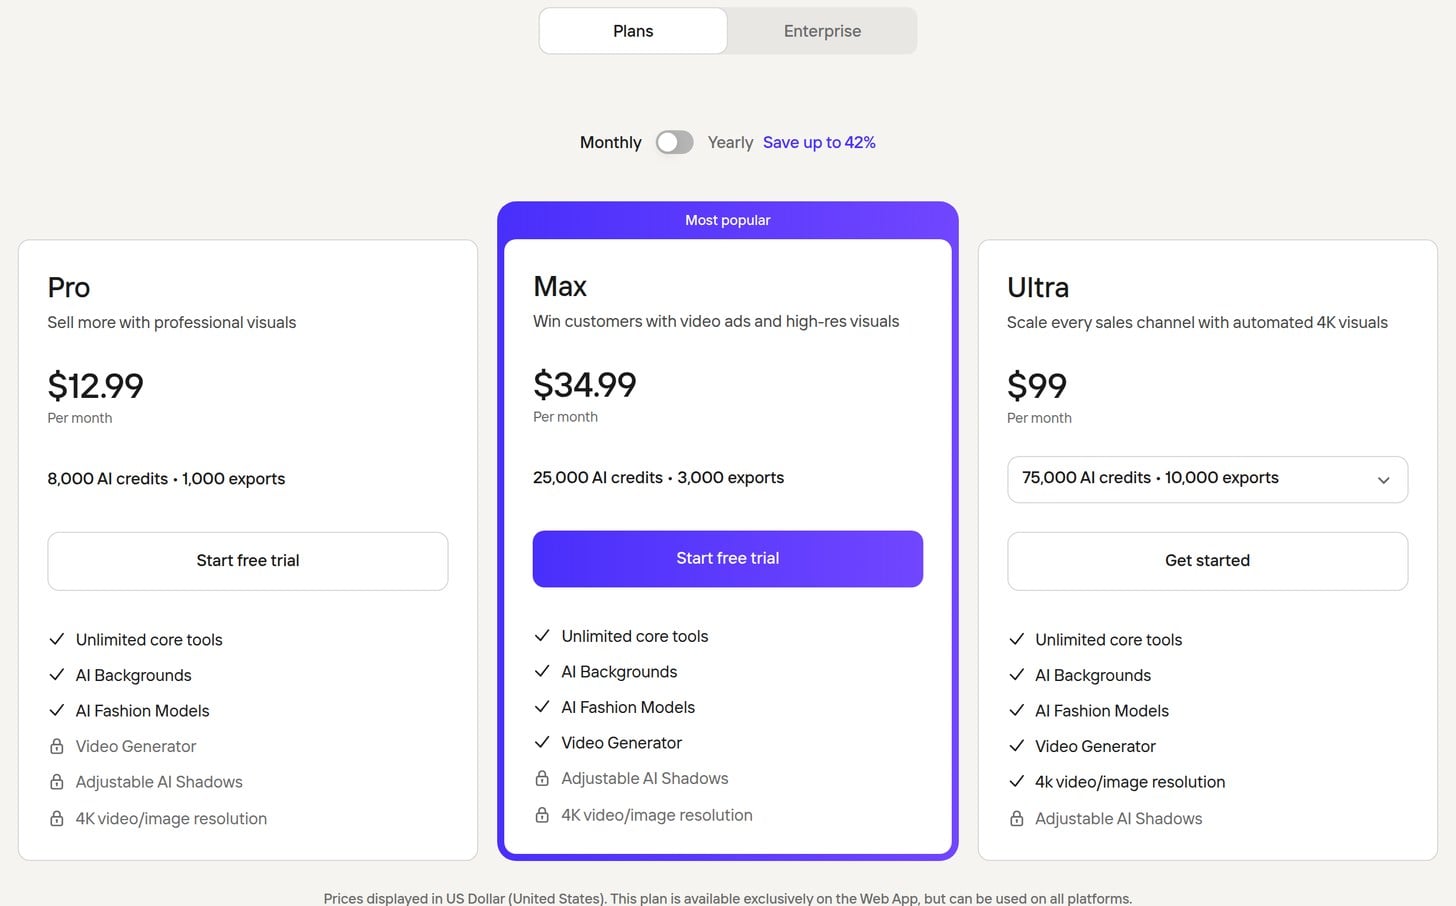
Task: Start free trial for Max plan
Action: coord(728,559)
